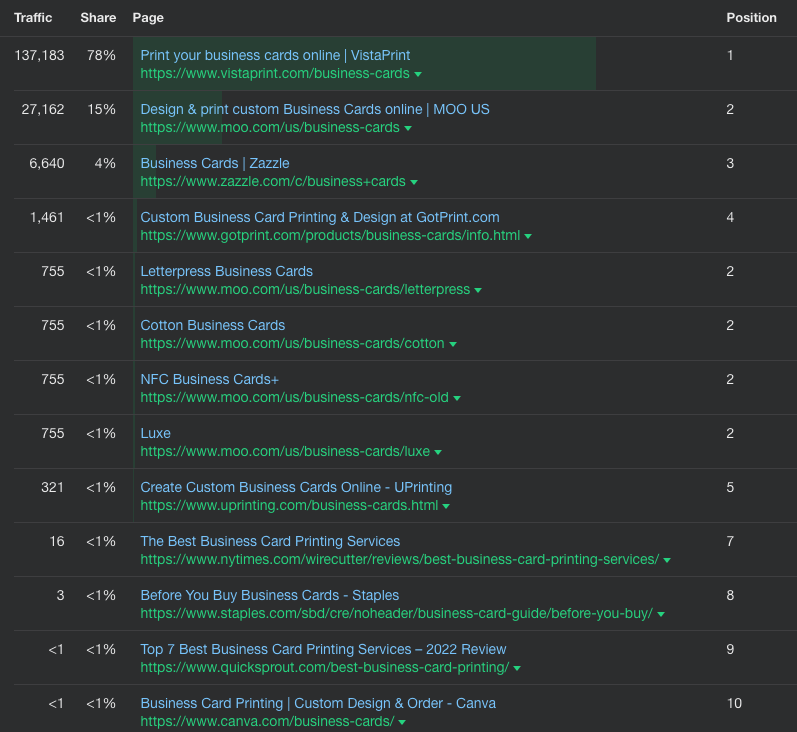797x732 pixels.
Task: Open the Letterpress Business Cards title
Action: (x=226, y=271)
